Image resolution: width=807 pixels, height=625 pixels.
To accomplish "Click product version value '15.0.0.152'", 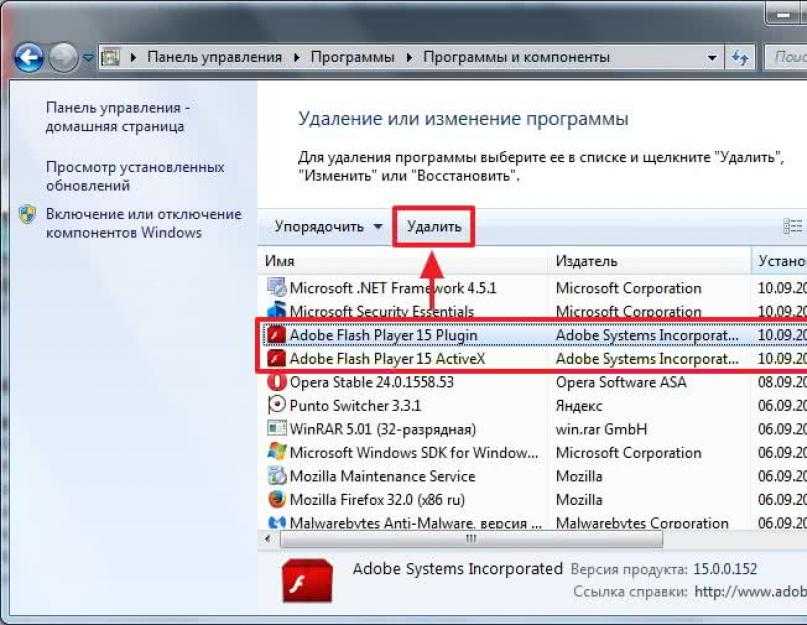I will click(725, 569).
